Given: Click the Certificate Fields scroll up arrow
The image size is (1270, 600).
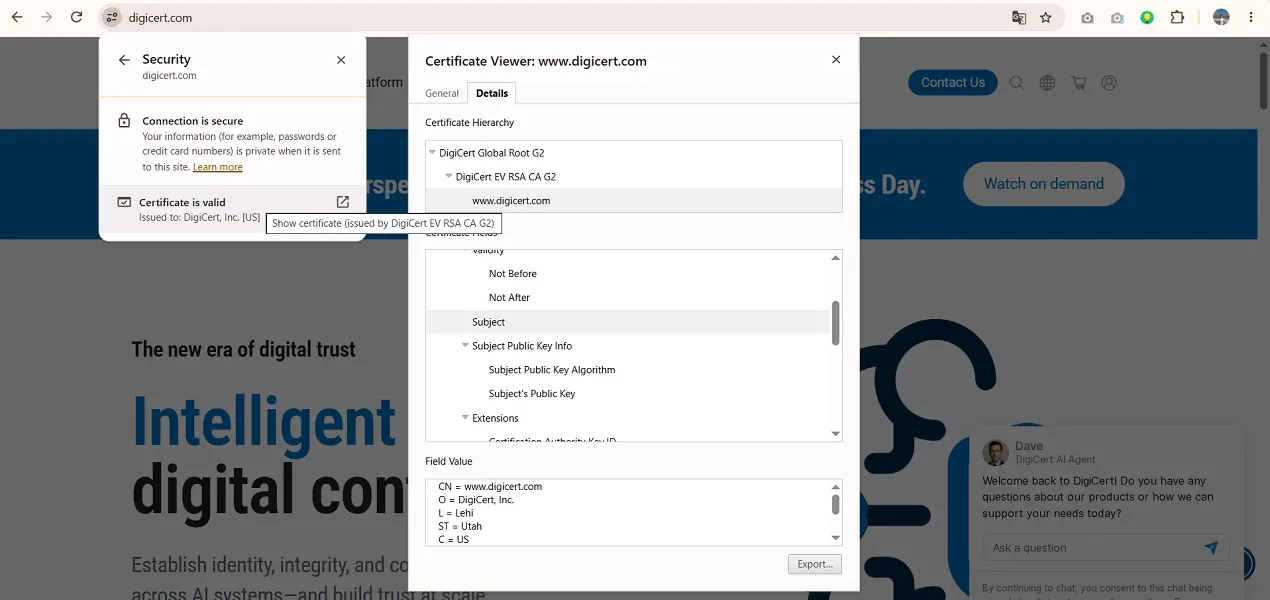Looking at the screenshot, I should click(836, 258).
